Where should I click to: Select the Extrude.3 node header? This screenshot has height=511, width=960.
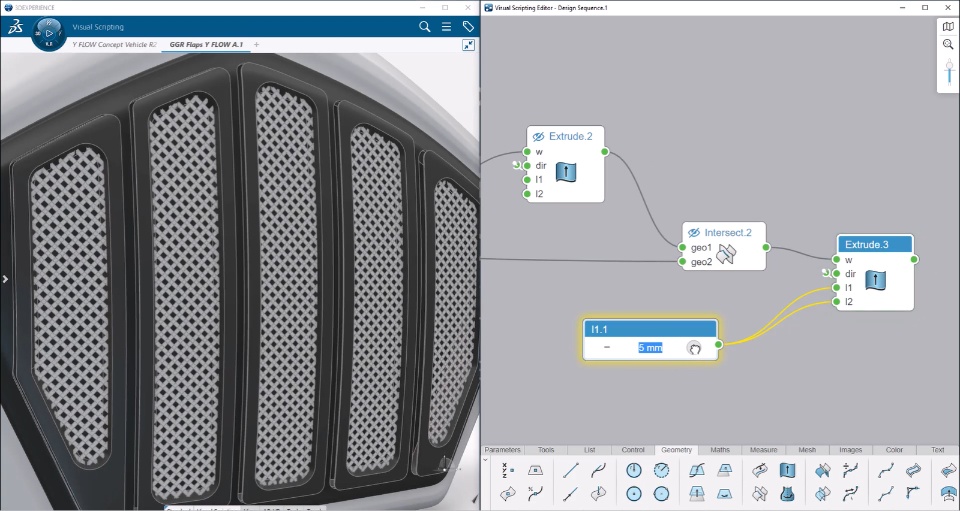[875, 244]
